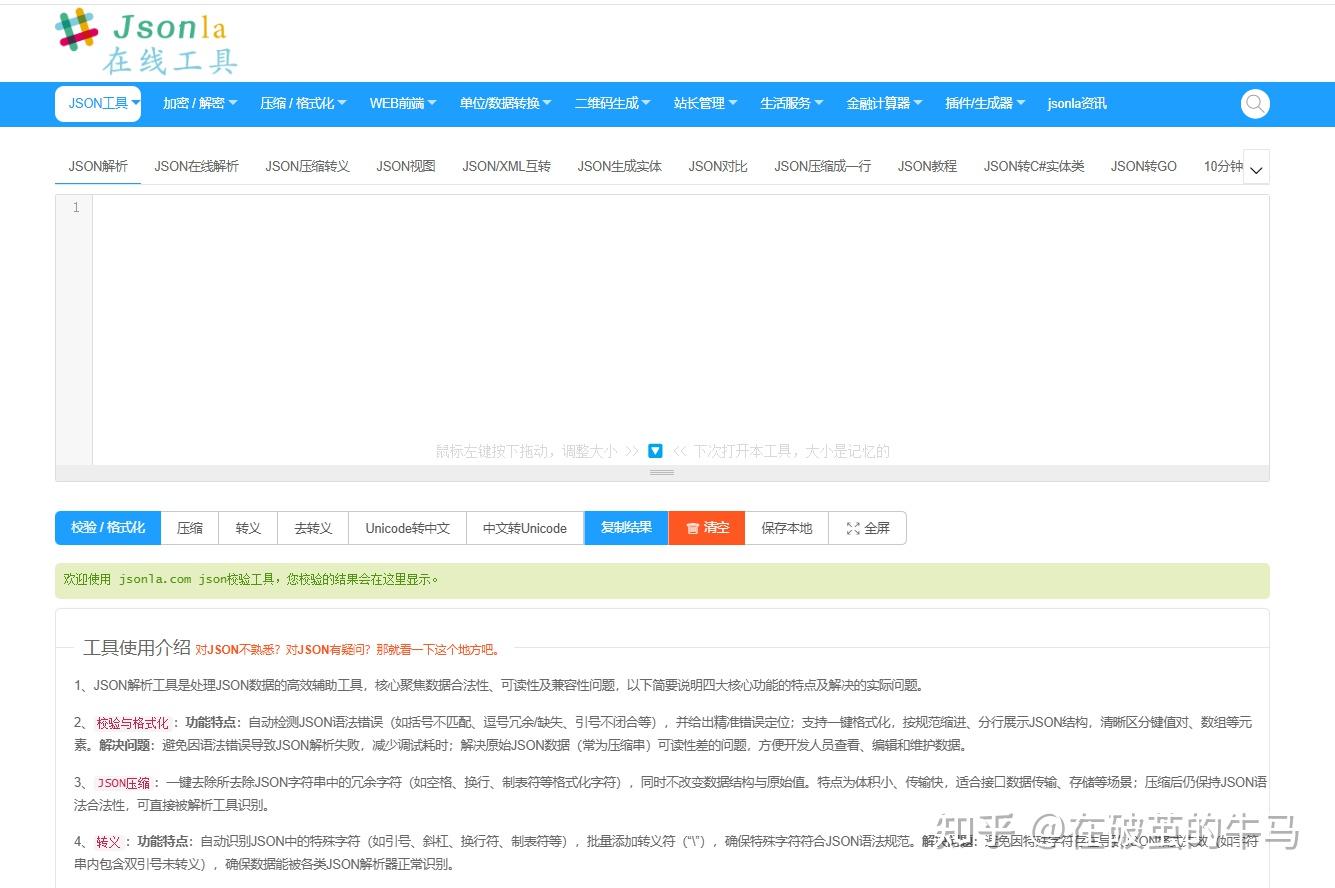Image resolution: width=1335 pixels, height=888 pixels.
Task: Expand the 单位/数据转换 navigation dropdown
Action: 505,103
